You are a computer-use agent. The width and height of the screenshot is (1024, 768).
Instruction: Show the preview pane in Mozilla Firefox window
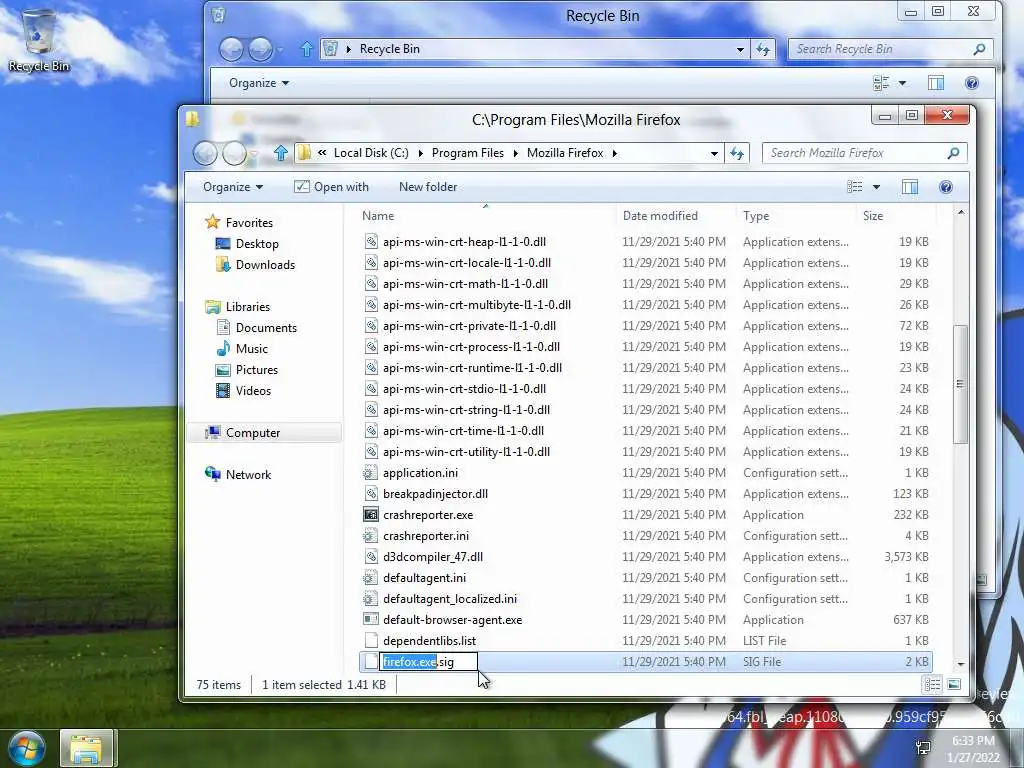click(910, 187)
